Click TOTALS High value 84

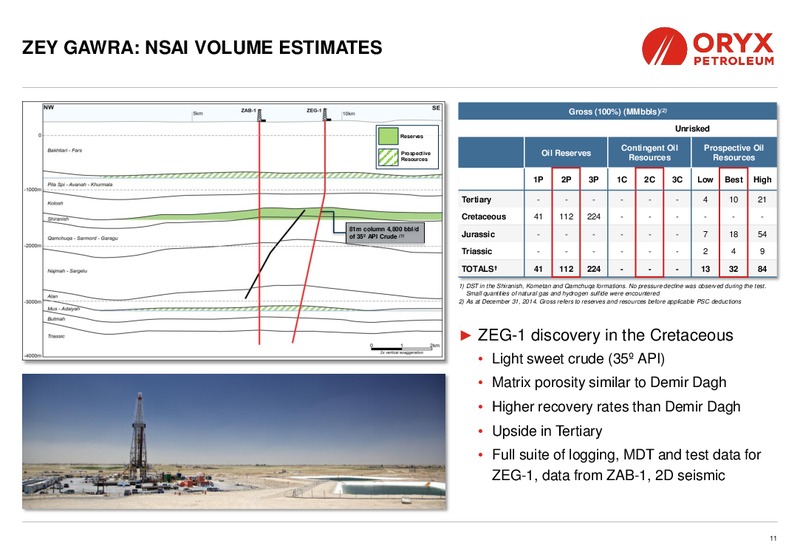[x=762, y=268]
